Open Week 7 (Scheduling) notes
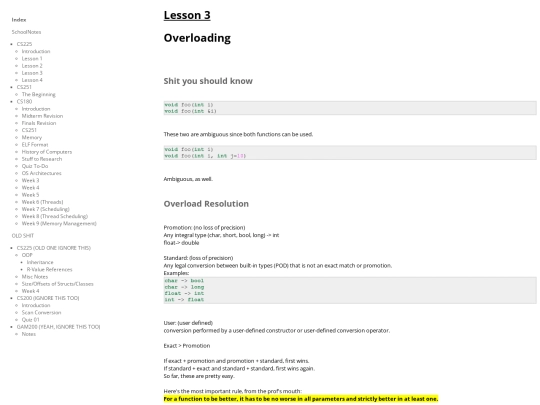This screenshot has width=540, height=405. pyautogui.click(x=45, y=209)
